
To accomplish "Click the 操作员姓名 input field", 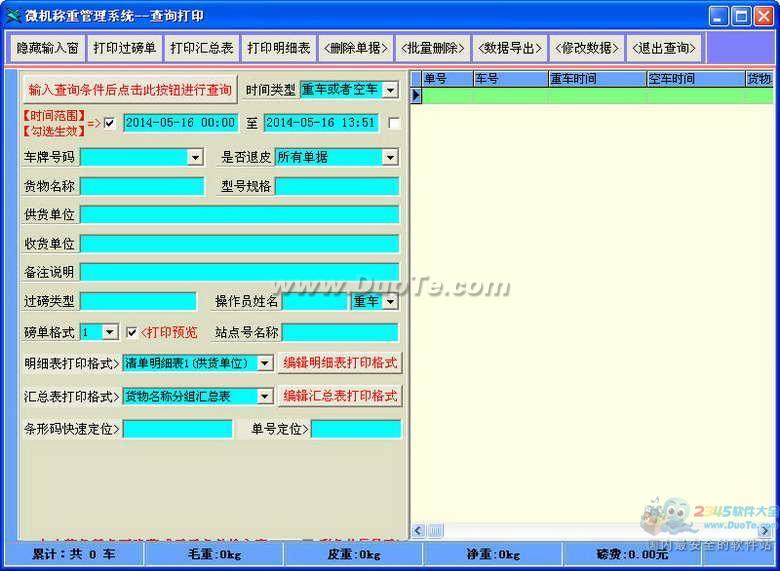I will (314, 301).
